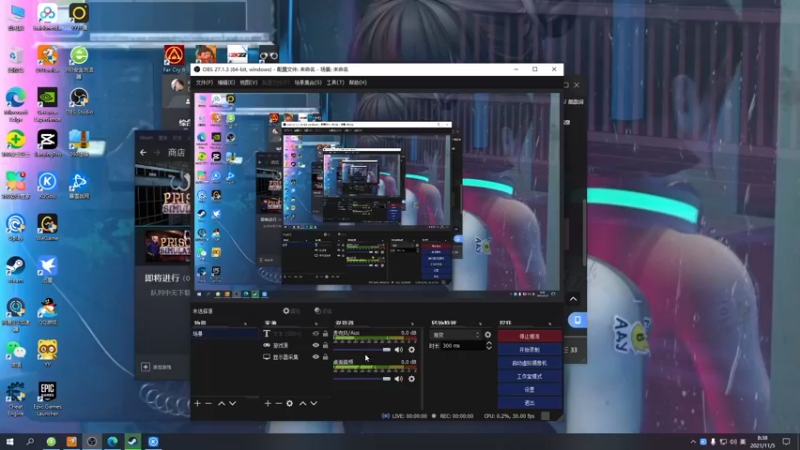Click the remove scene minus button
Image resolution: width=800 pixels, height=450 pixels.
208,404
